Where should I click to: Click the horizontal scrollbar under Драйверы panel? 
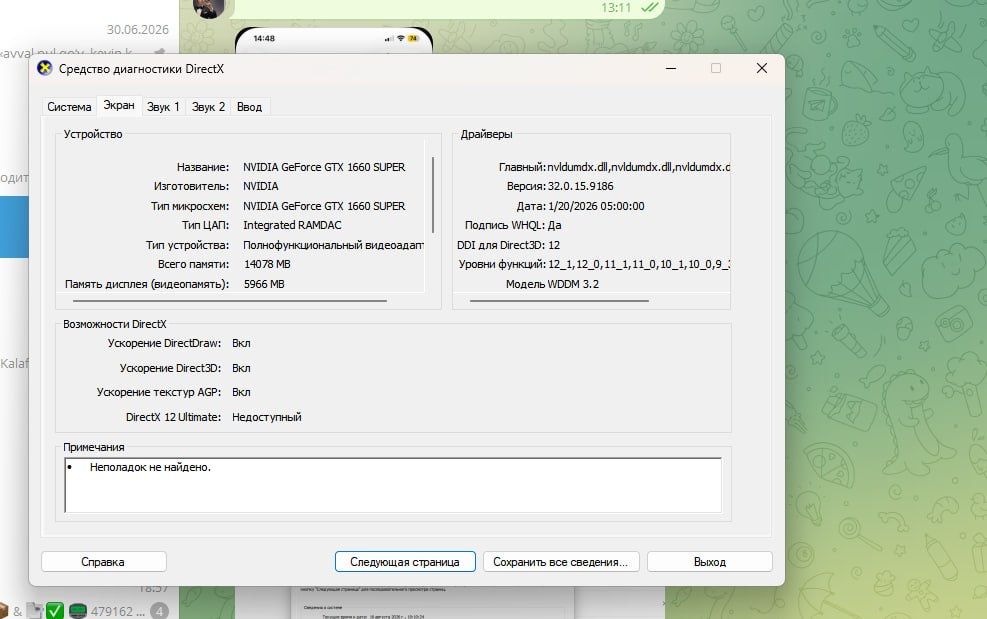559,301
